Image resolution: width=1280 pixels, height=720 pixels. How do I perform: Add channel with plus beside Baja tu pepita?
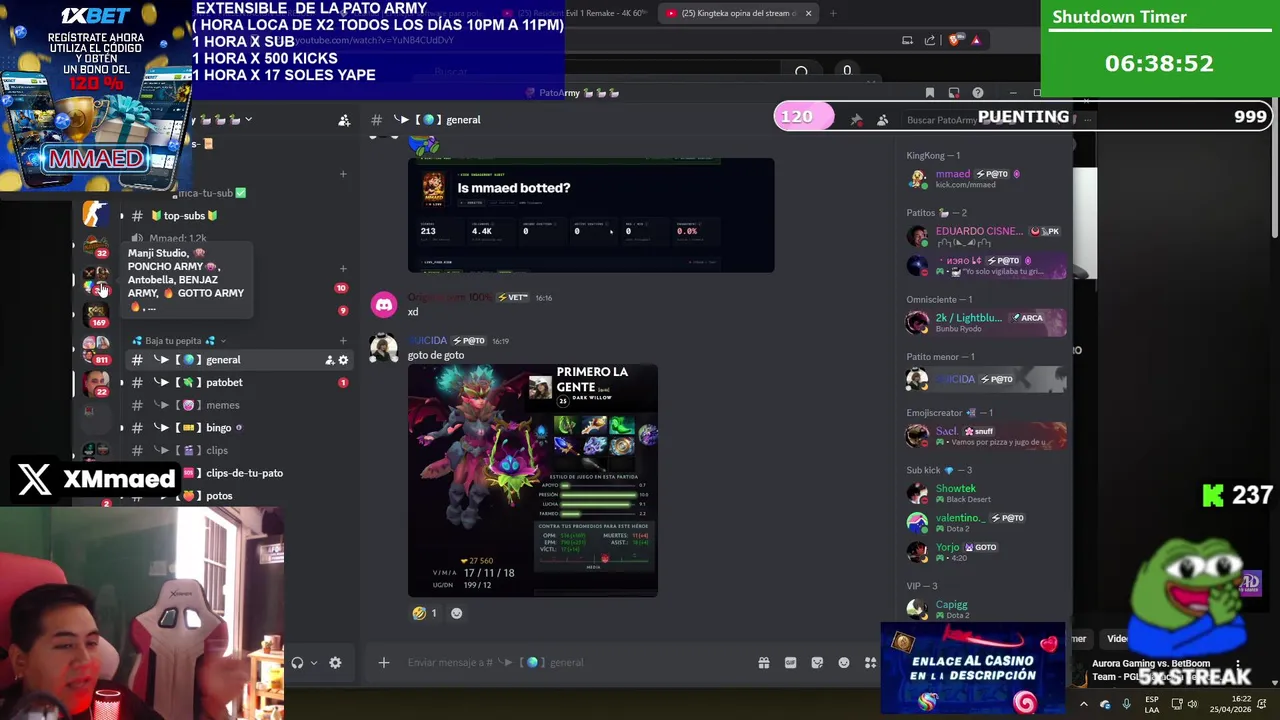click(343, 341)
